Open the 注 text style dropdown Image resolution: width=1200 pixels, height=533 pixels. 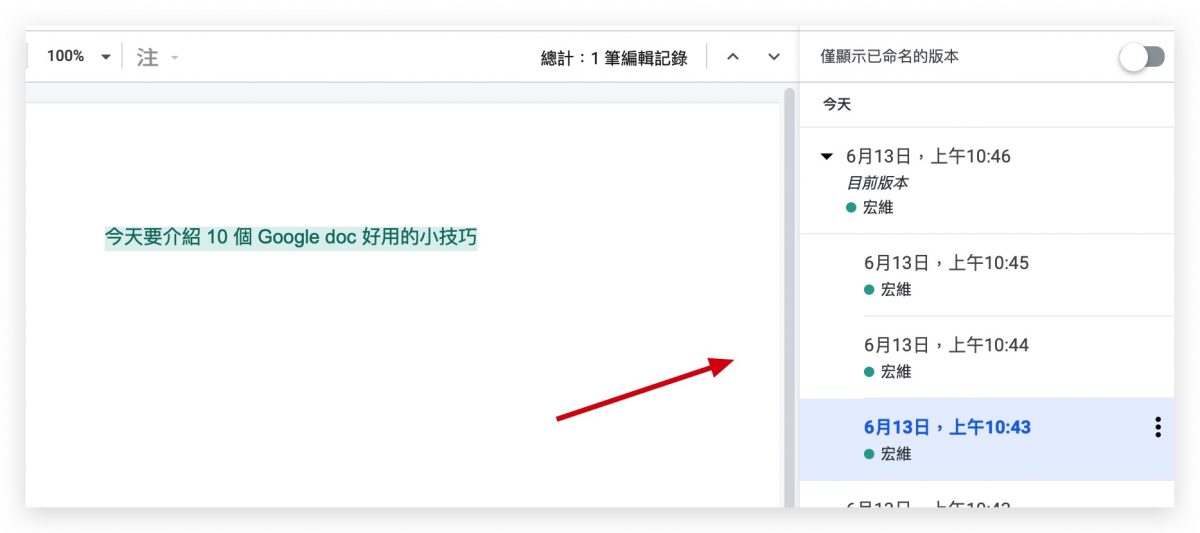click(157, 57)
